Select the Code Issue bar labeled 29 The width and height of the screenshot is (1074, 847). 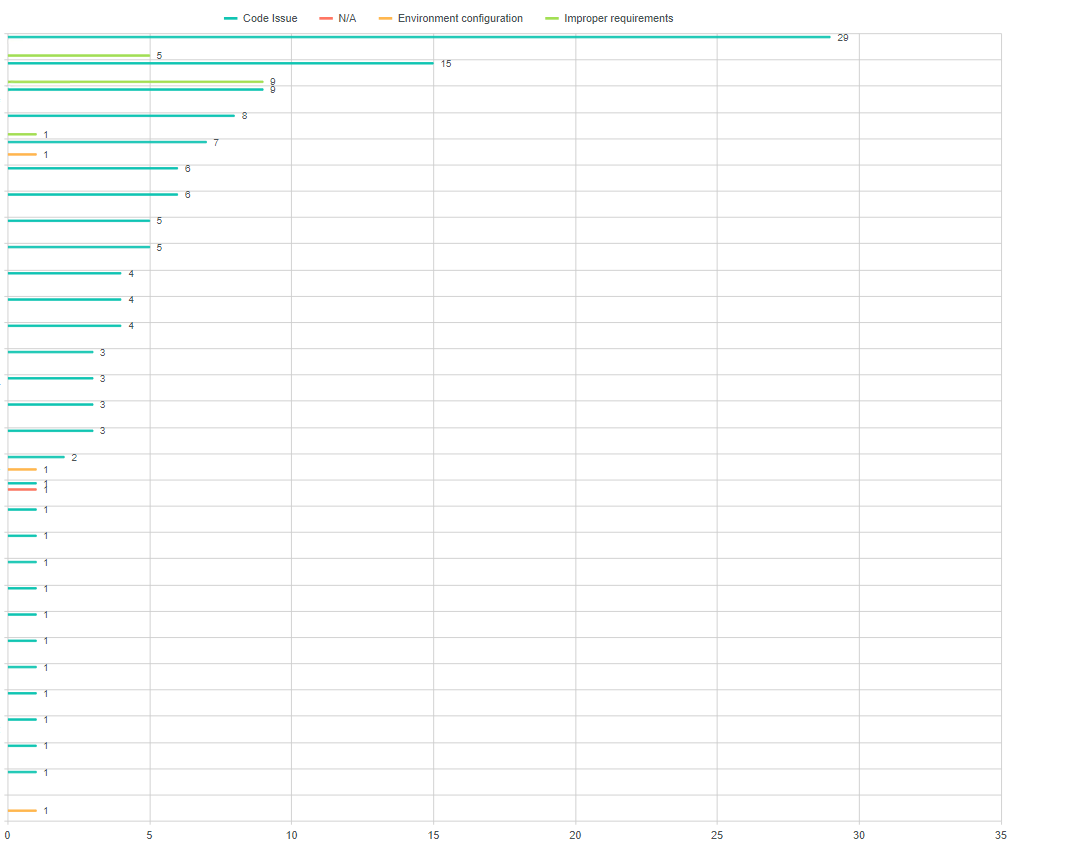pos(419,37)
